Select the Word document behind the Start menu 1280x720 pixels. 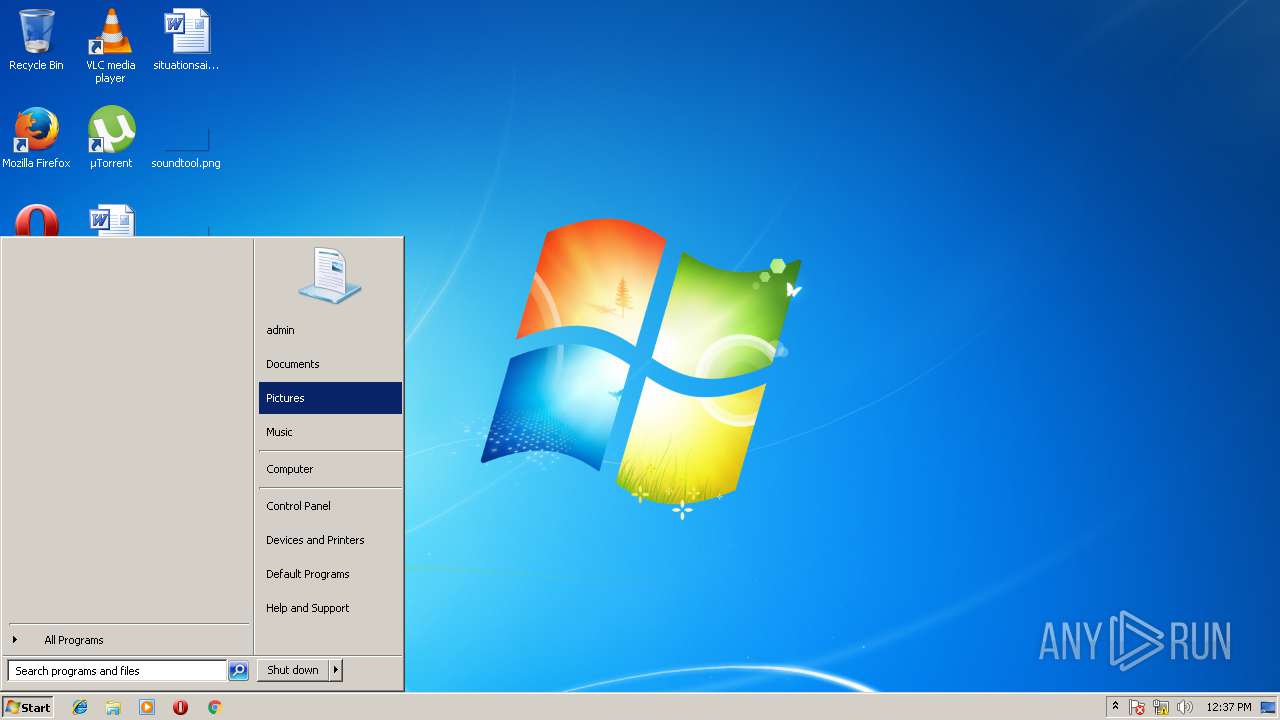click(111, 220)
